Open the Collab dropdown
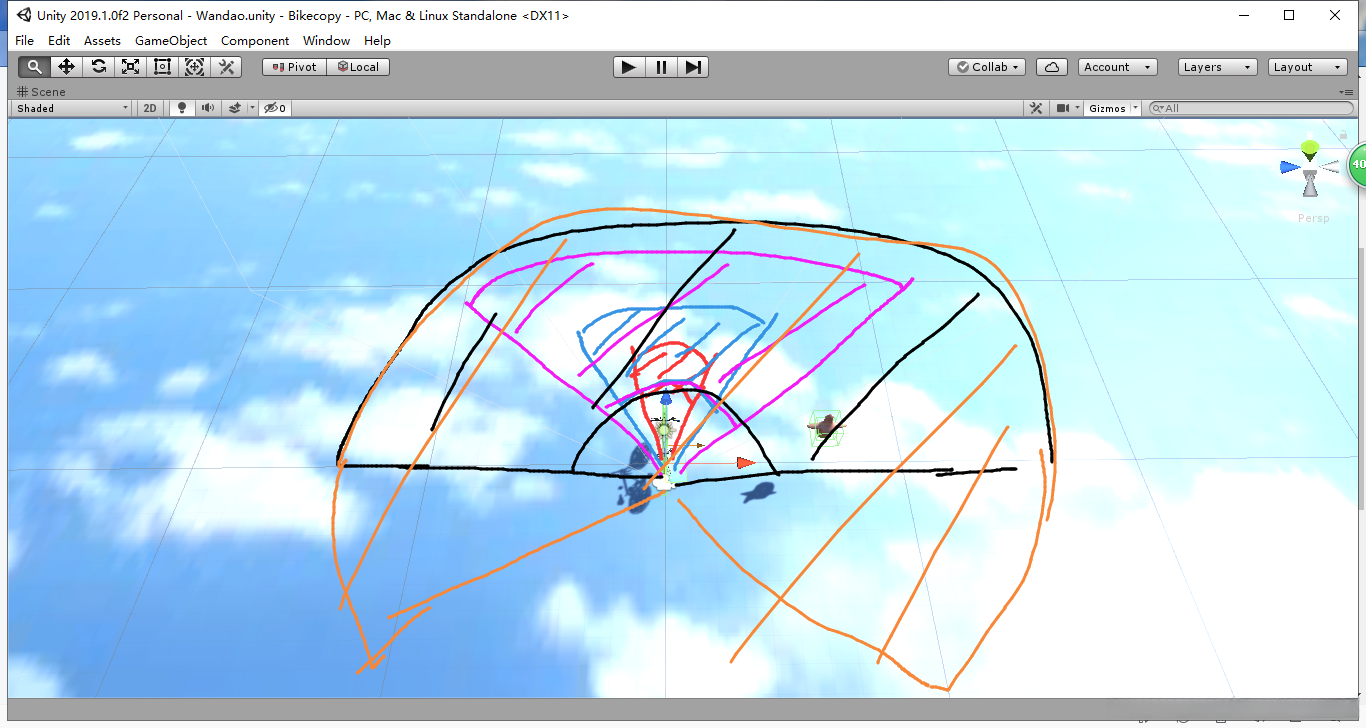Image resolution: width=1366 pixels, height=728 pixels. point(987,67)
